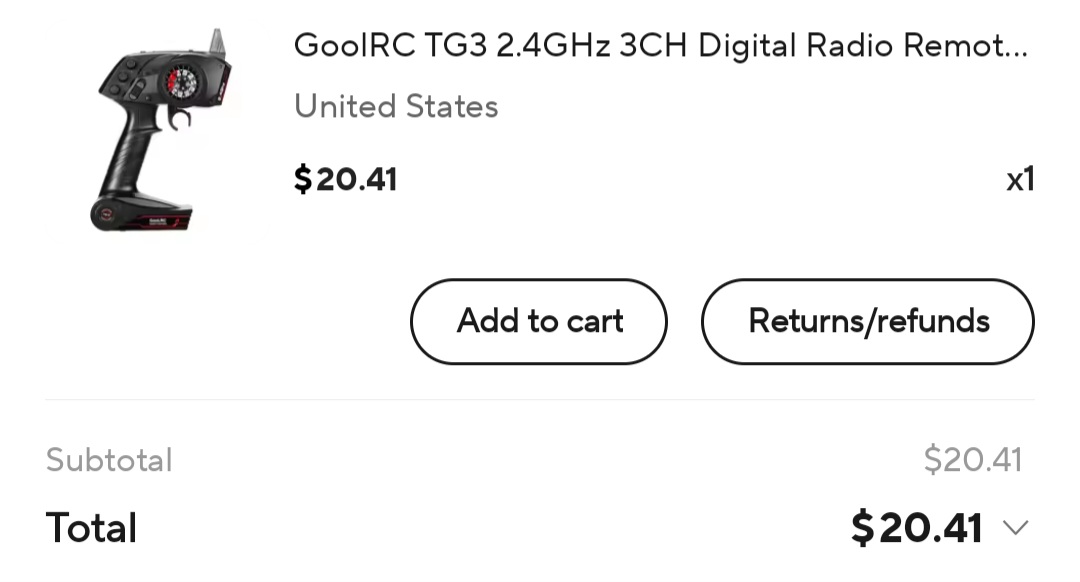This screenshot has height=582, width=1080.
Task: Open the GoolRC TG3 2.4GHz product title
Action: 660,46
